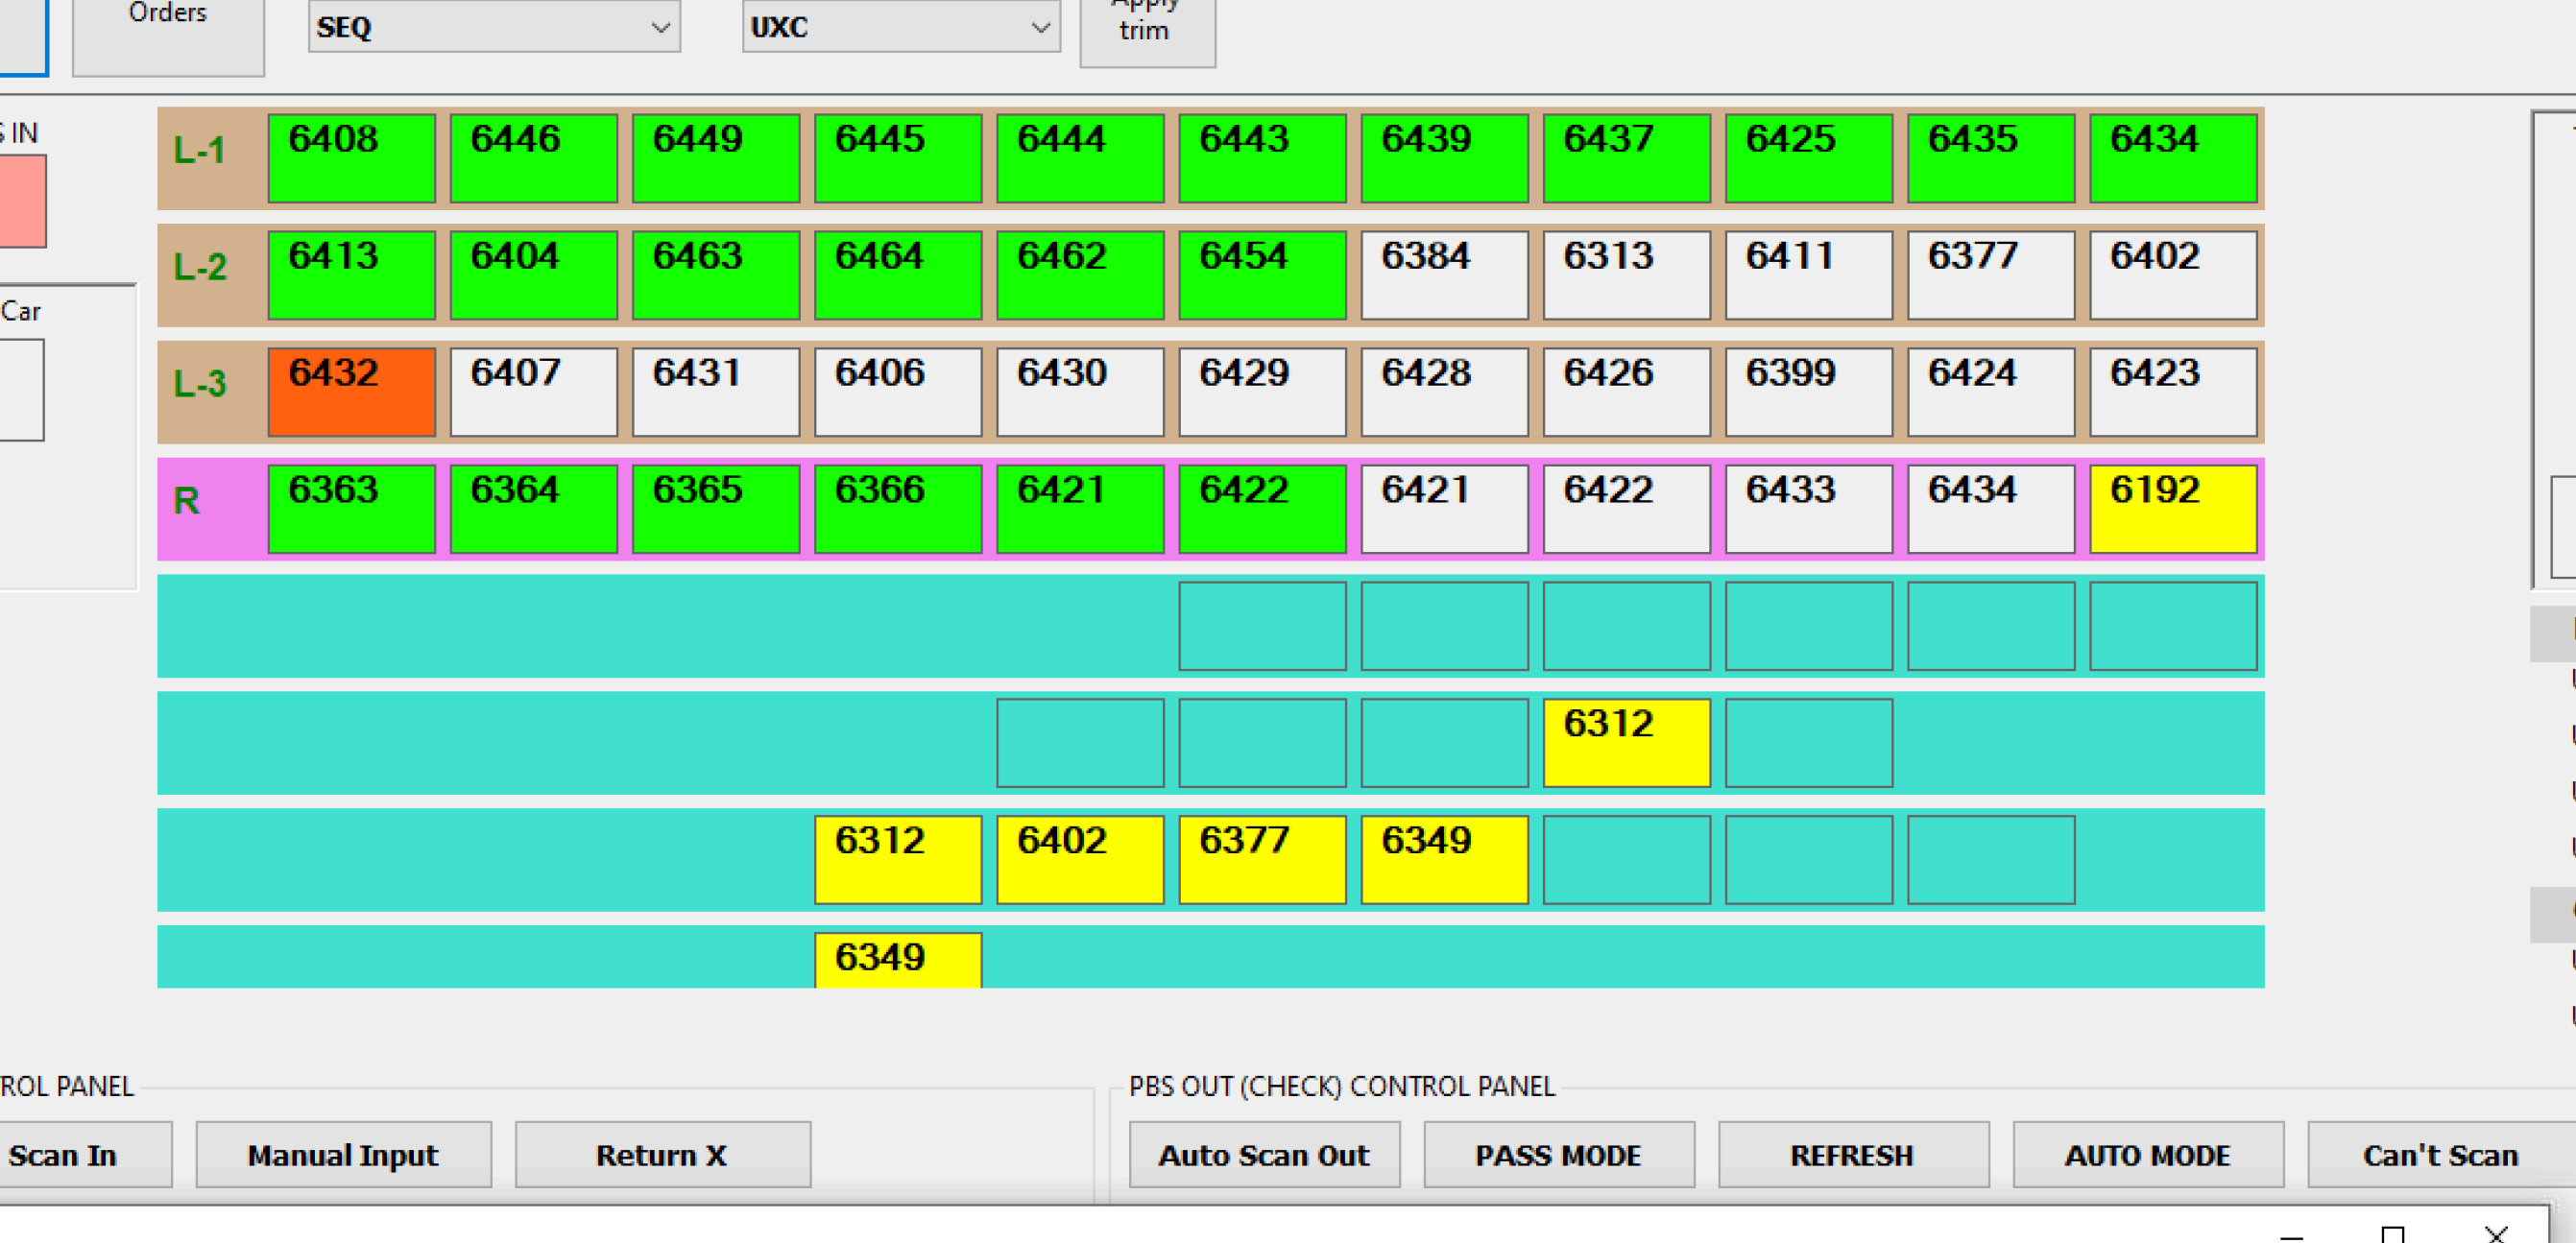The image size is (2576, 1243).
Task: Click the Auto Scan Out button
Action: (x=1263, y=1155)
